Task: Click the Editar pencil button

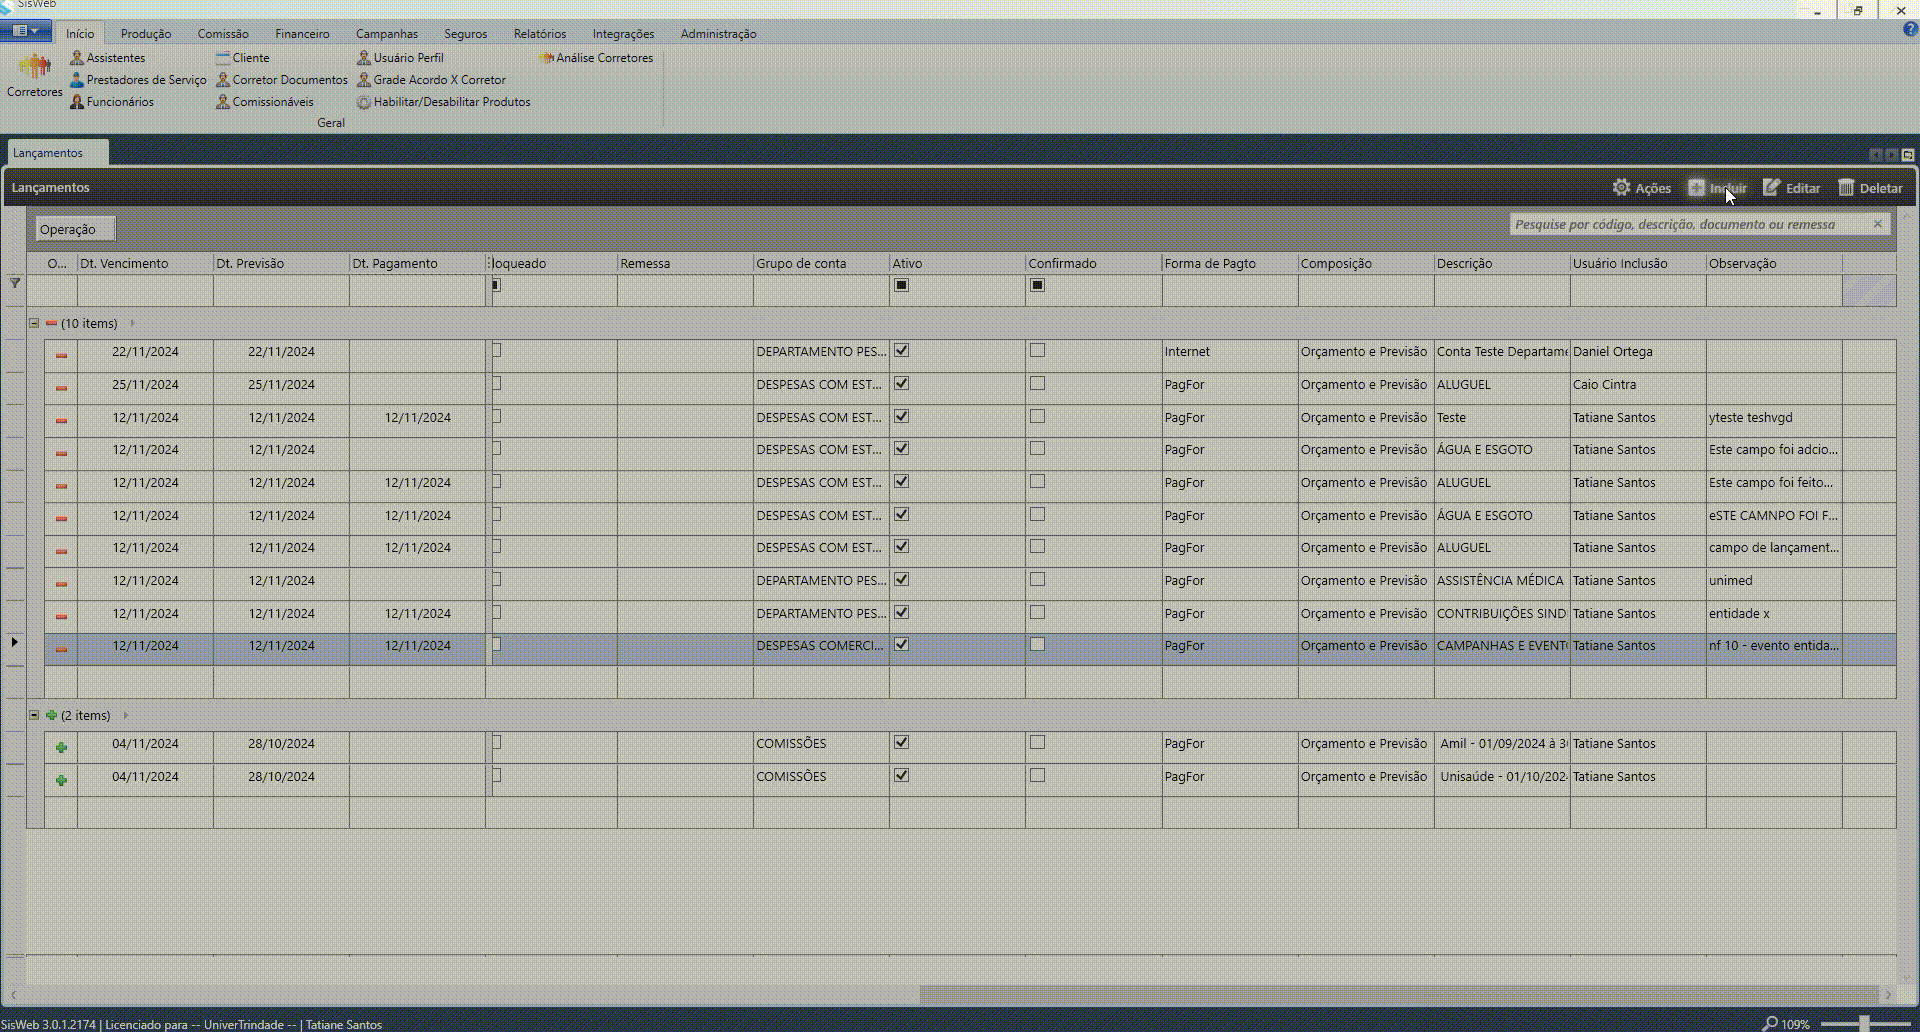Action: 1791,188
